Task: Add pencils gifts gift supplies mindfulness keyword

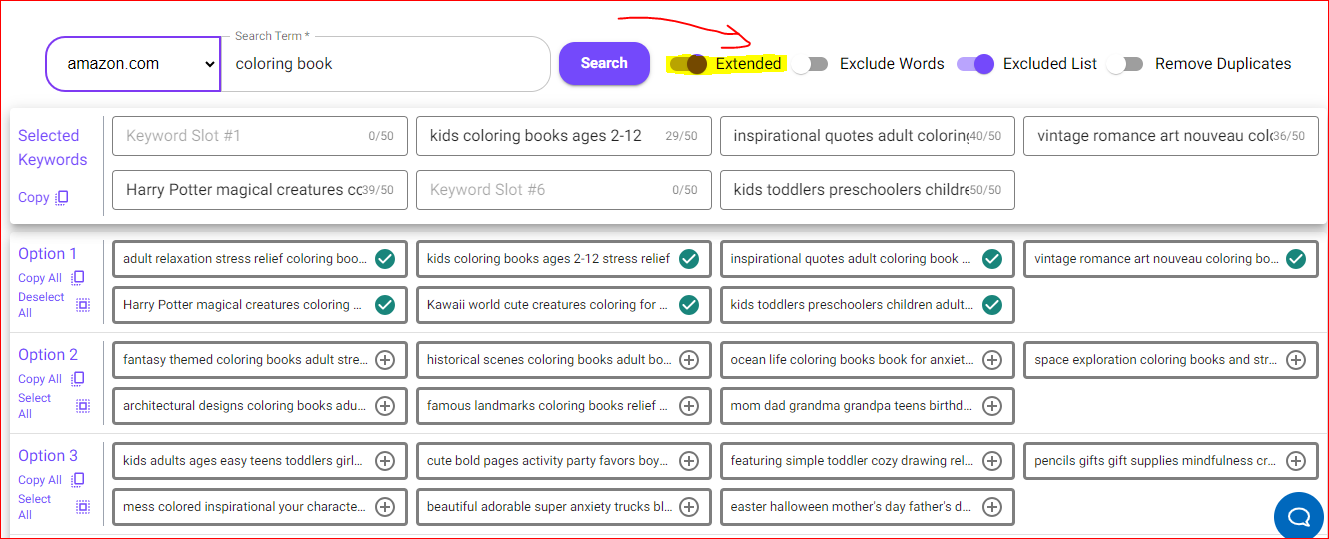Action: (x=1296, y=461)
